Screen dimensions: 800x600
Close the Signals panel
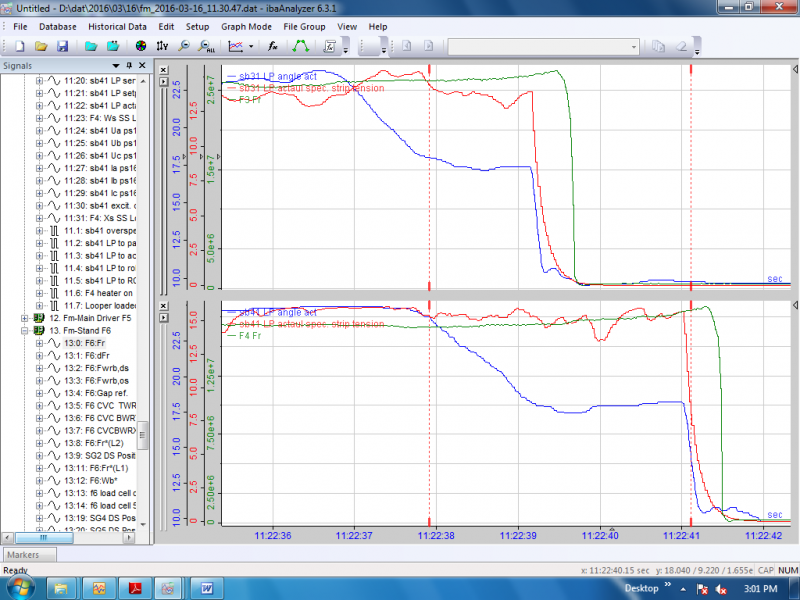tap(143, 65)
